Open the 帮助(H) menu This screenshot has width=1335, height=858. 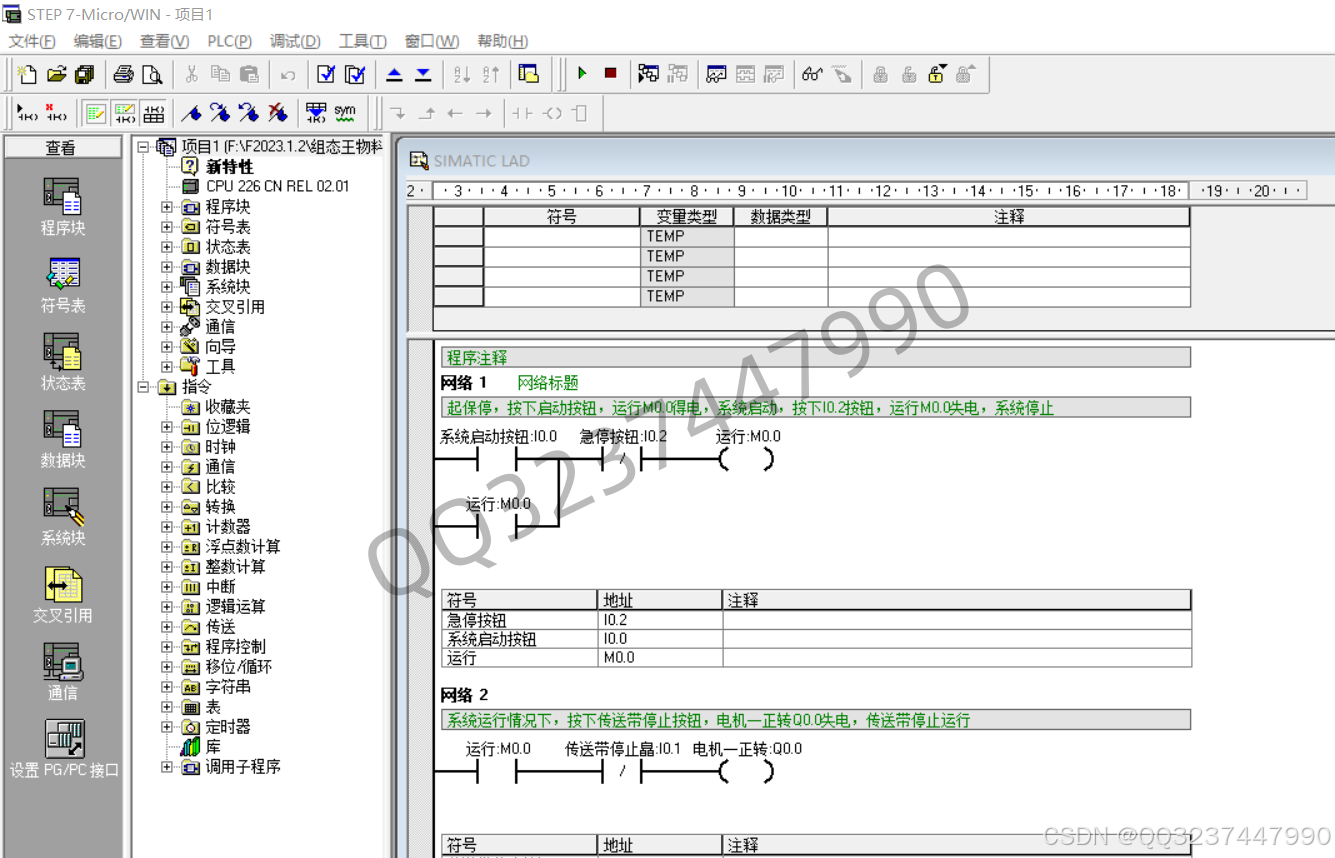[502, 41]
